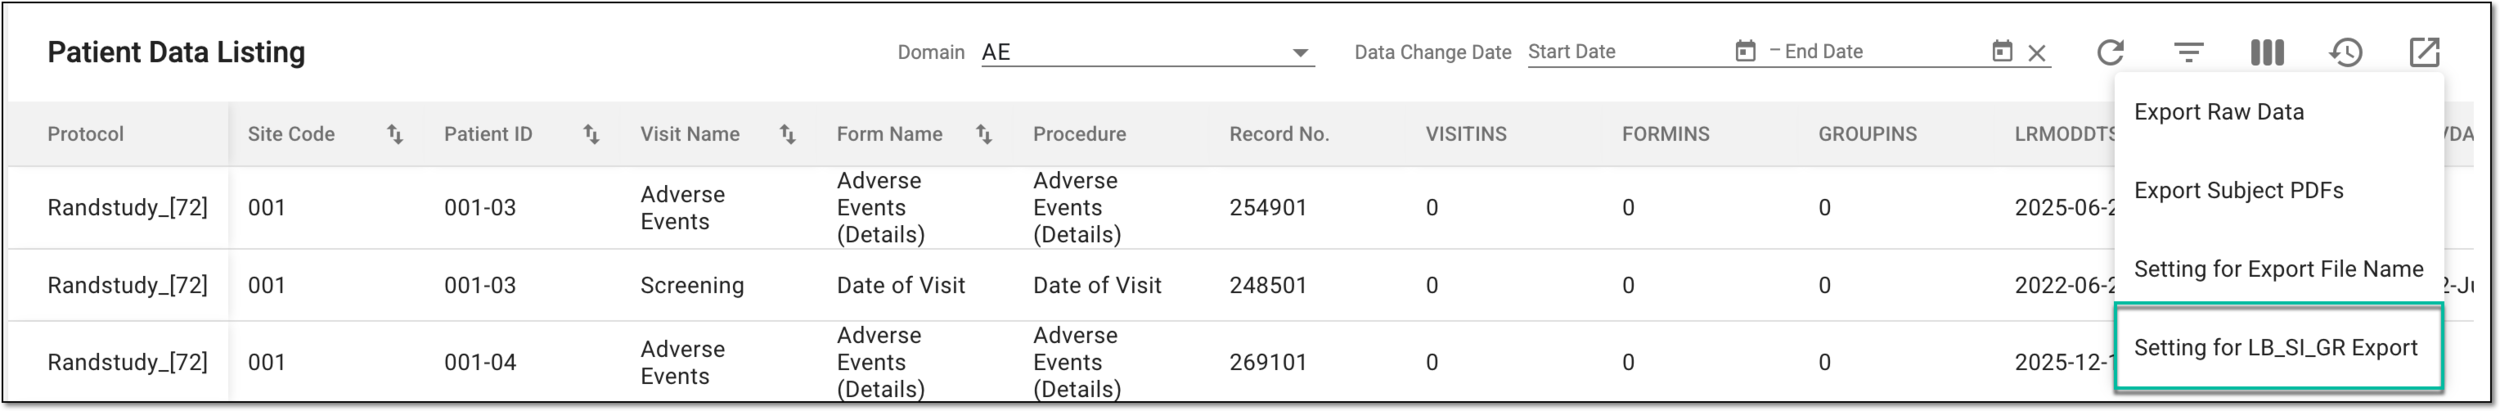This screenshot has height=411, width=2500.
Task: Click the GROUPINS column header
Action: (x=1868, y=134)
